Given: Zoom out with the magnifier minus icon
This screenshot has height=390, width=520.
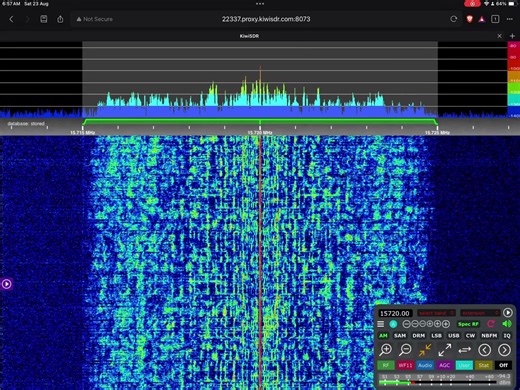Looking at the screenshot, I should (405, 350).
